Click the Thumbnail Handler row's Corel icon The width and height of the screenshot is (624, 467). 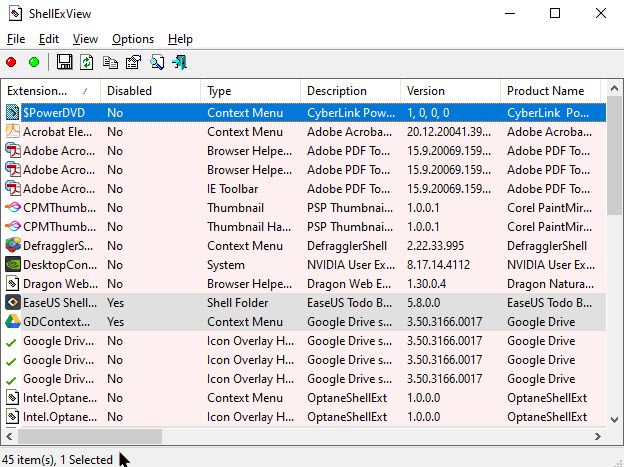[13, 227]
